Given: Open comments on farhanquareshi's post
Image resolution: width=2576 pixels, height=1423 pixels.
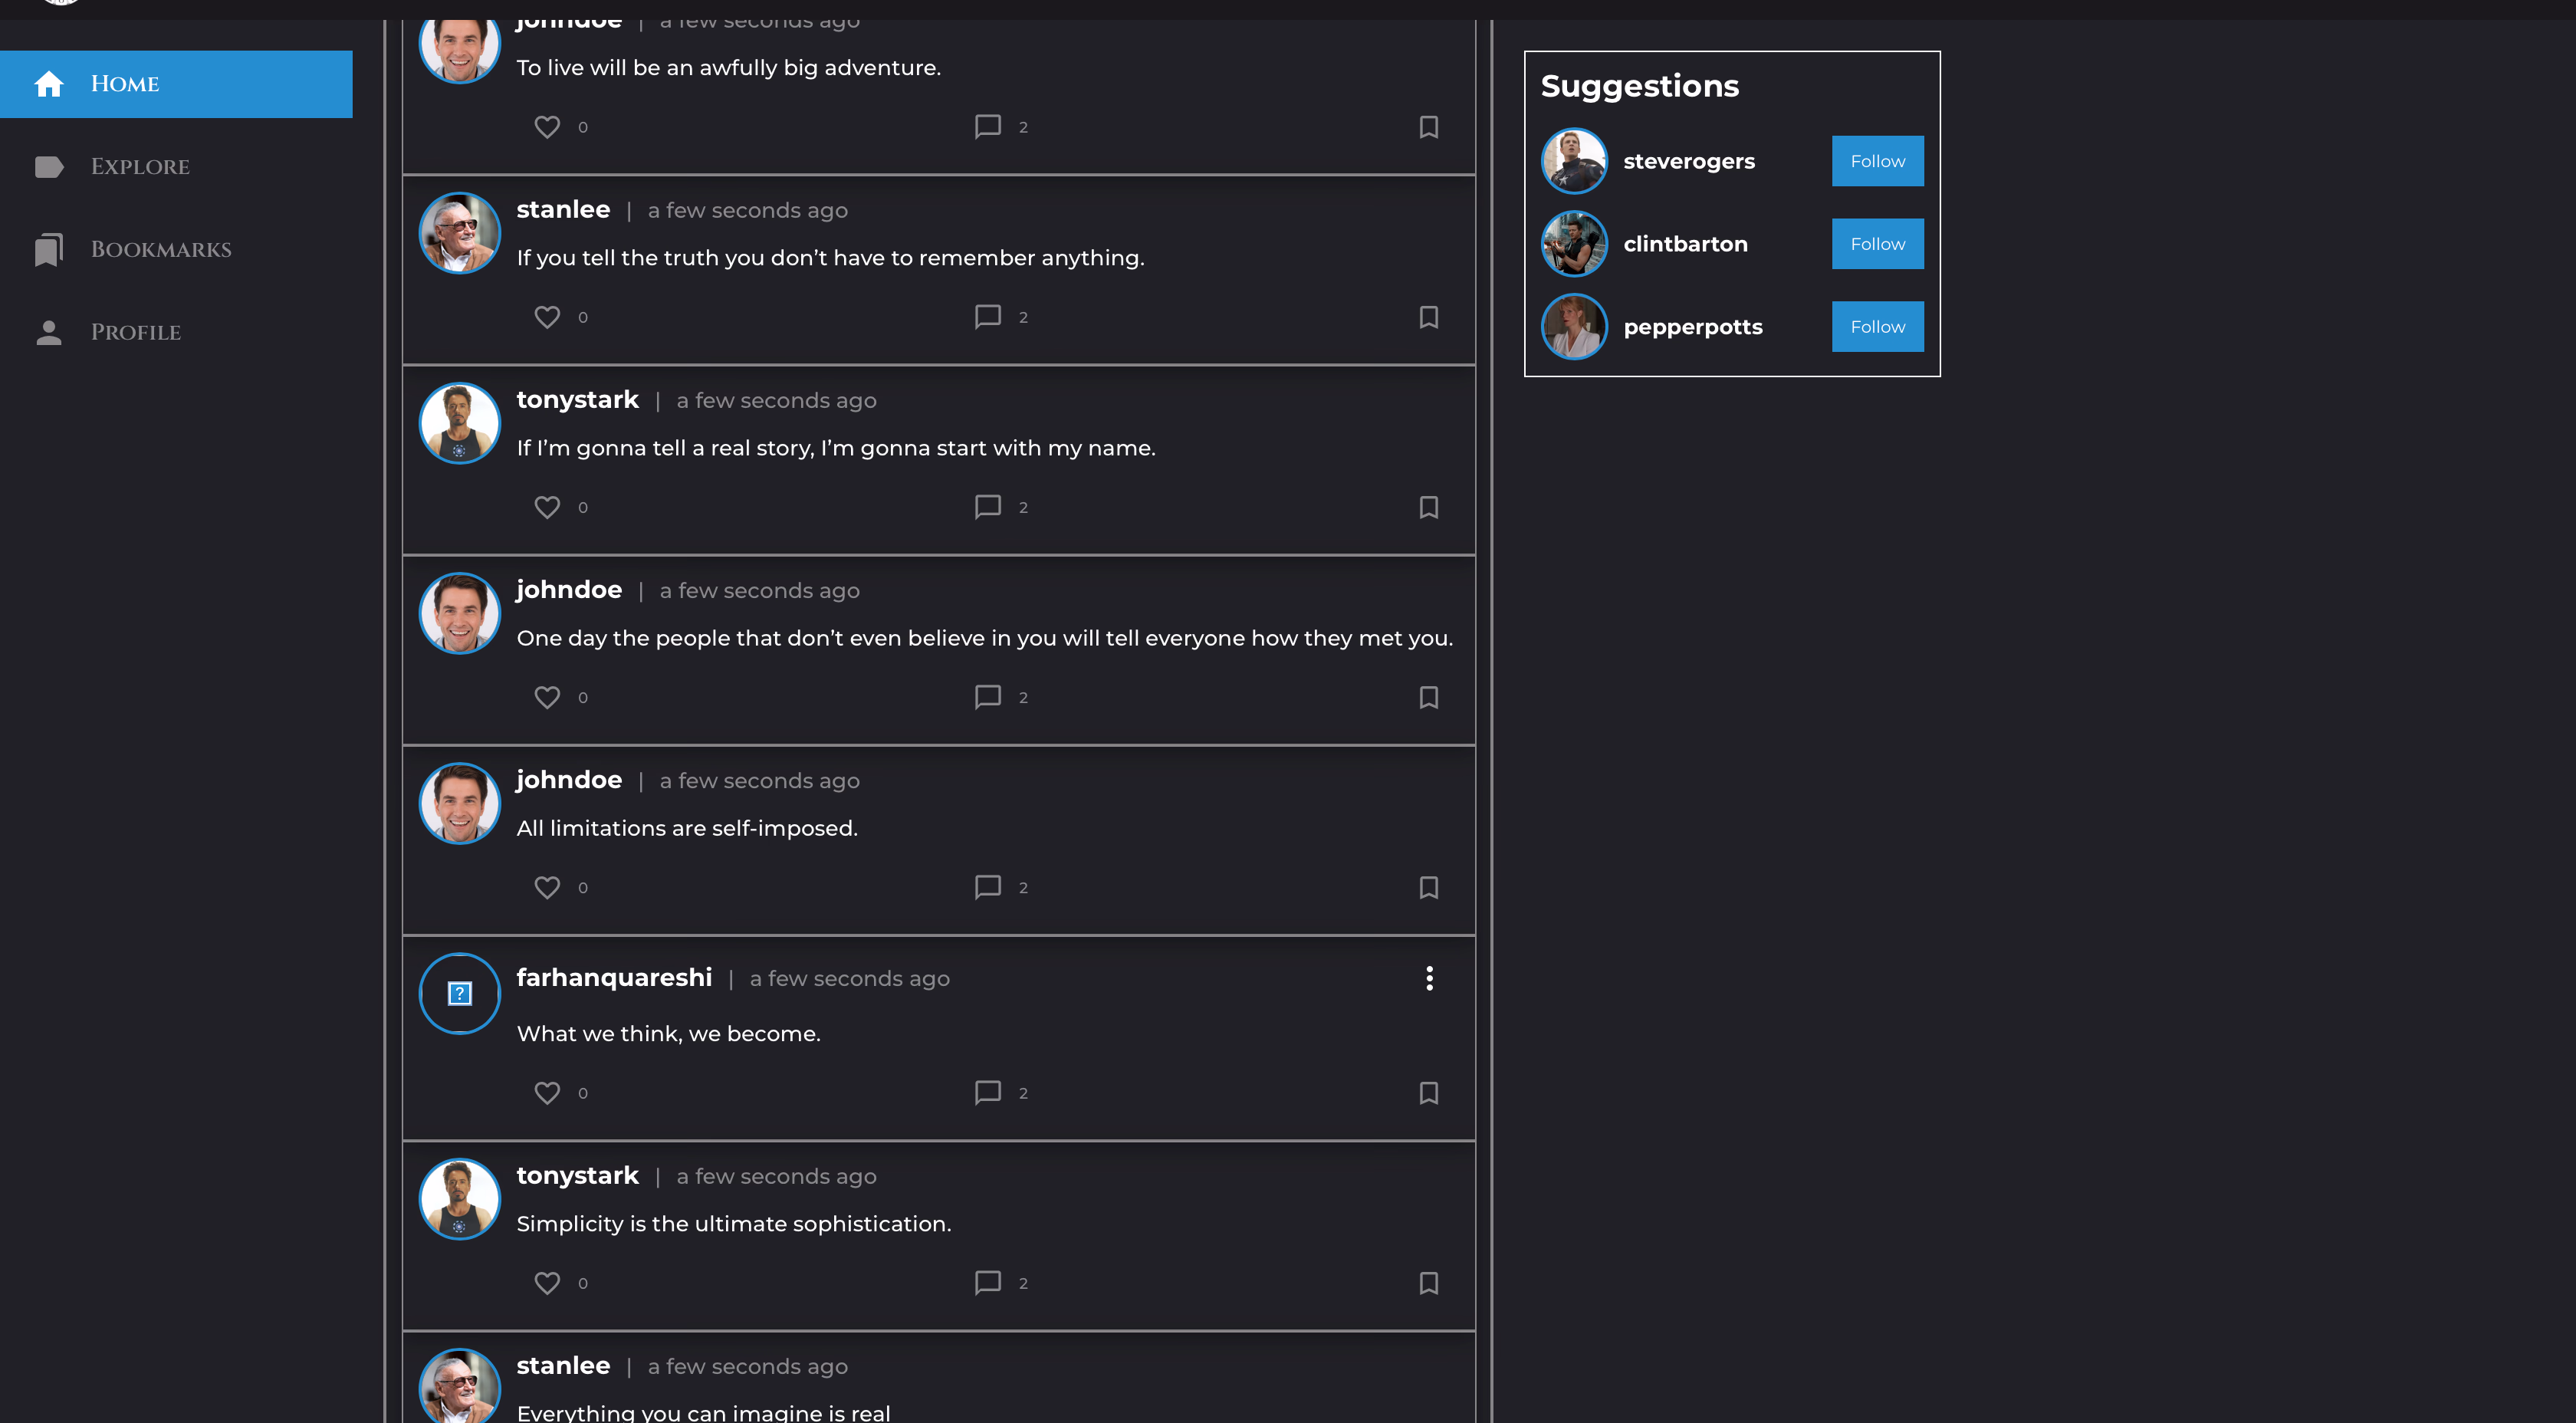Looking at the screenshot, I should click(988, 1092).
